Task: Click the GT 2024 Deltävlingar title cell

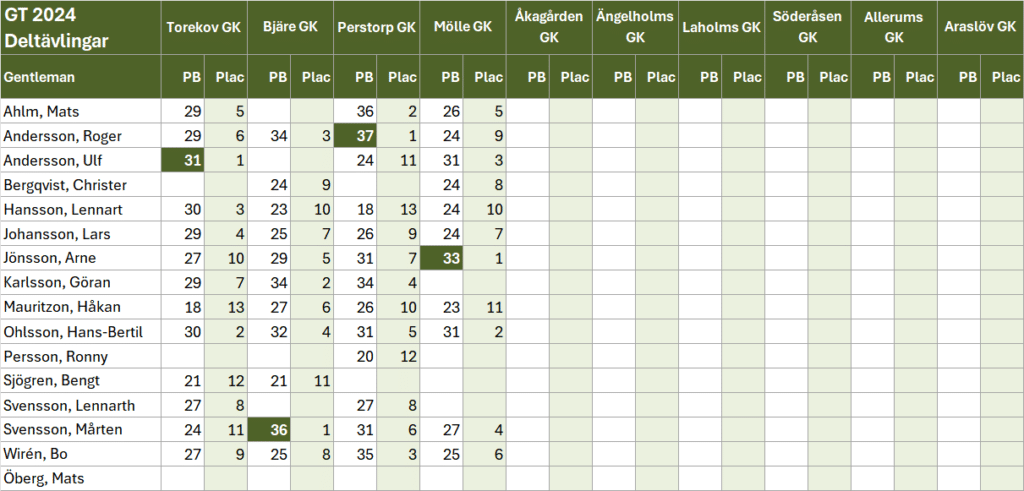Action: click(x=80, y=27)
